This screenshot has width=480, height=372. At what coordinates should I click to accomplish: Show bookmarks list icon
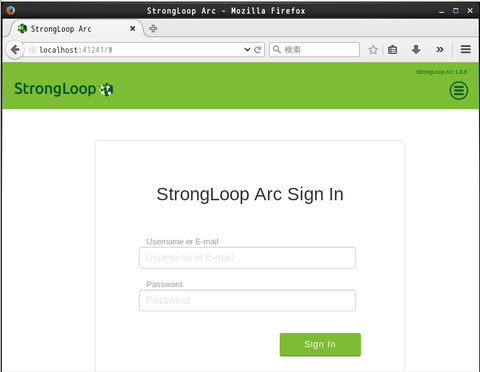coord(392,50)
